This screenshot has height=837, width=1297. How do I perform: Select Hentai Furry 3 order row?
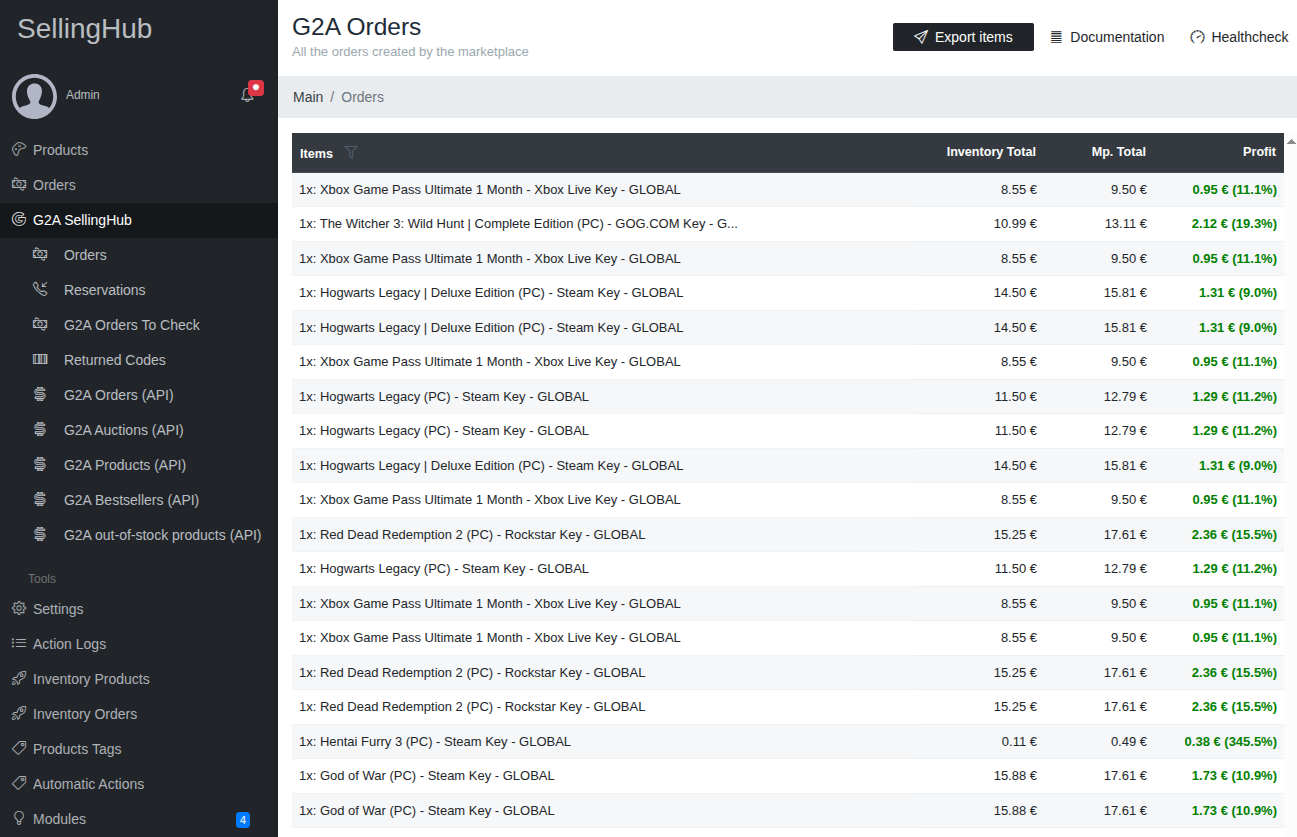(788, 742)
